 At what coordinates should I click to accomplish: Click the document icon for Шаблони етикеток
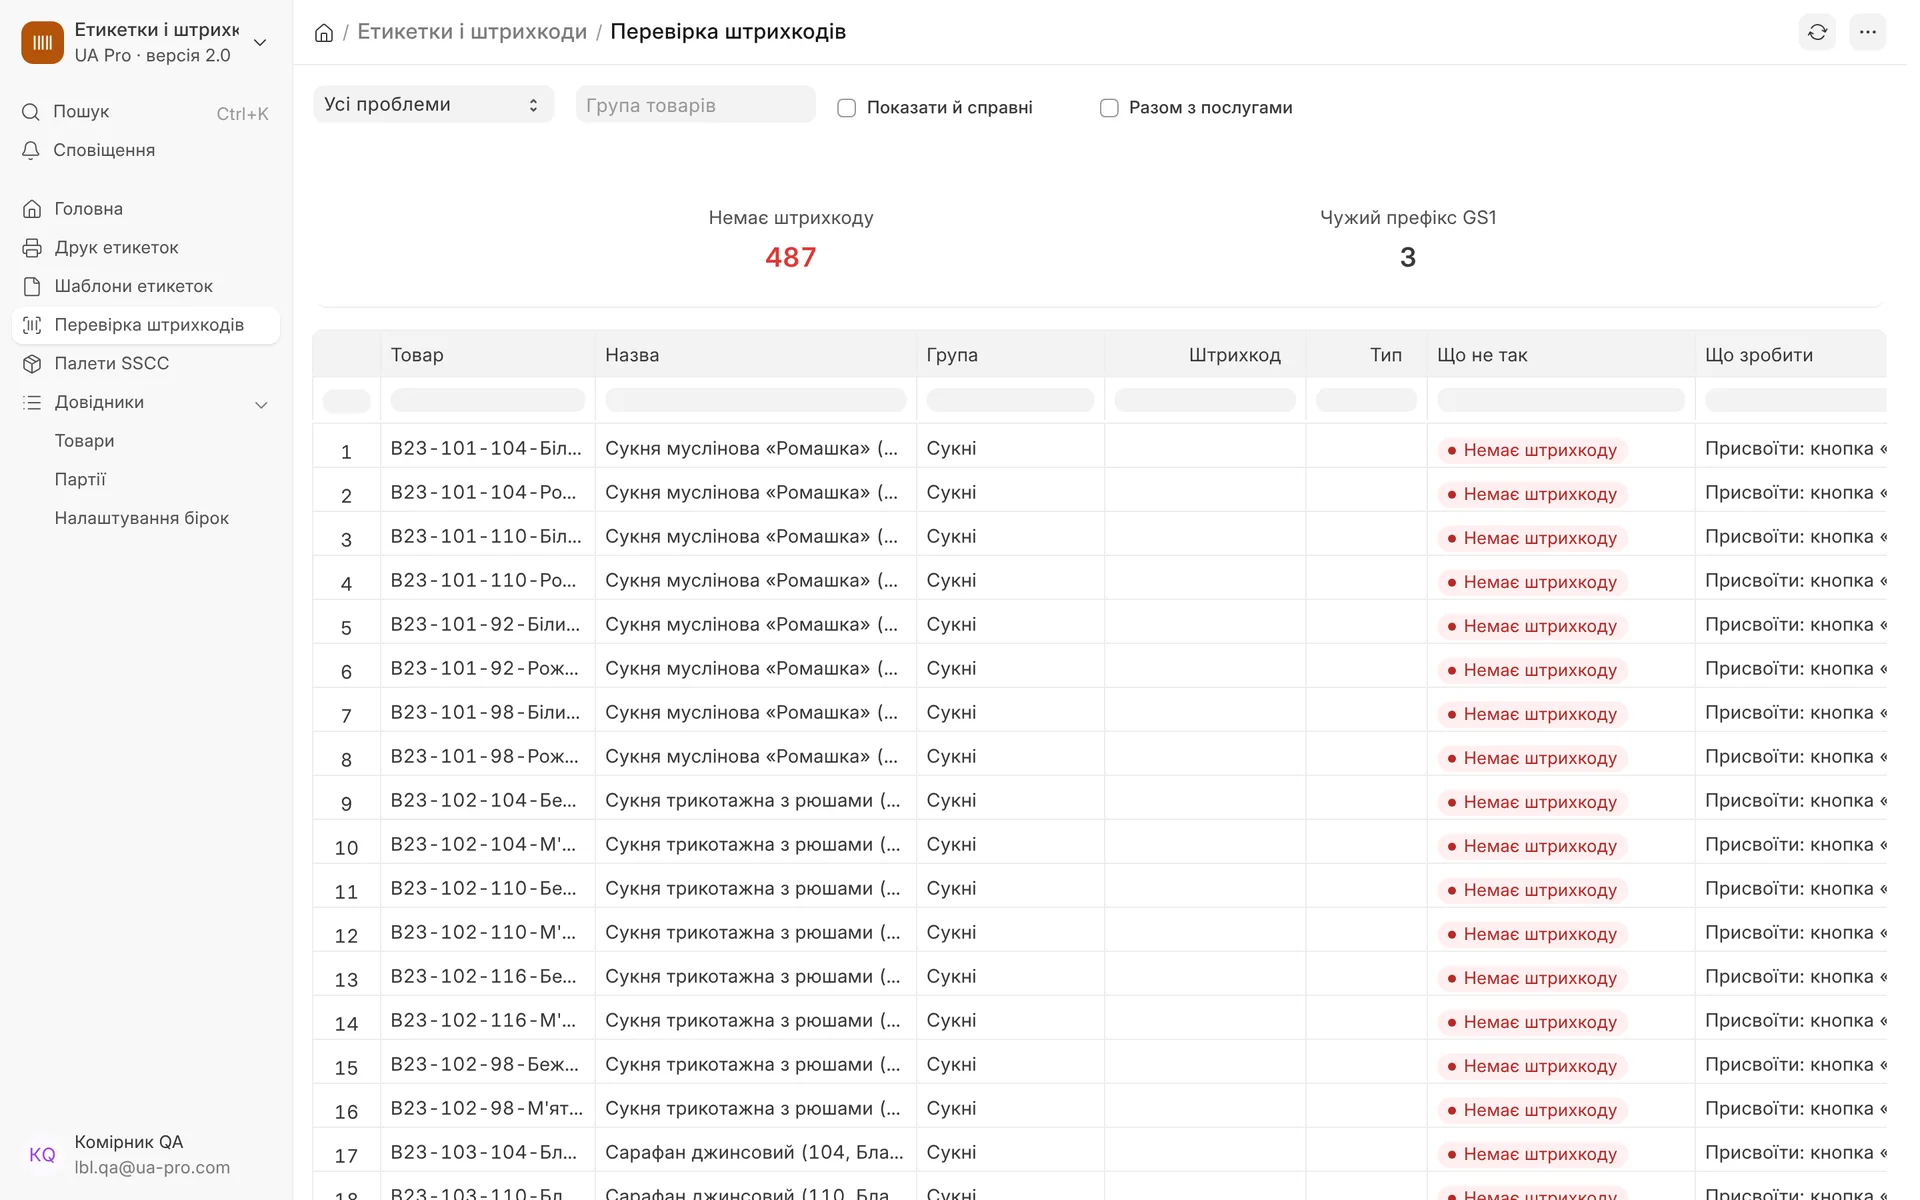point(32,286)
